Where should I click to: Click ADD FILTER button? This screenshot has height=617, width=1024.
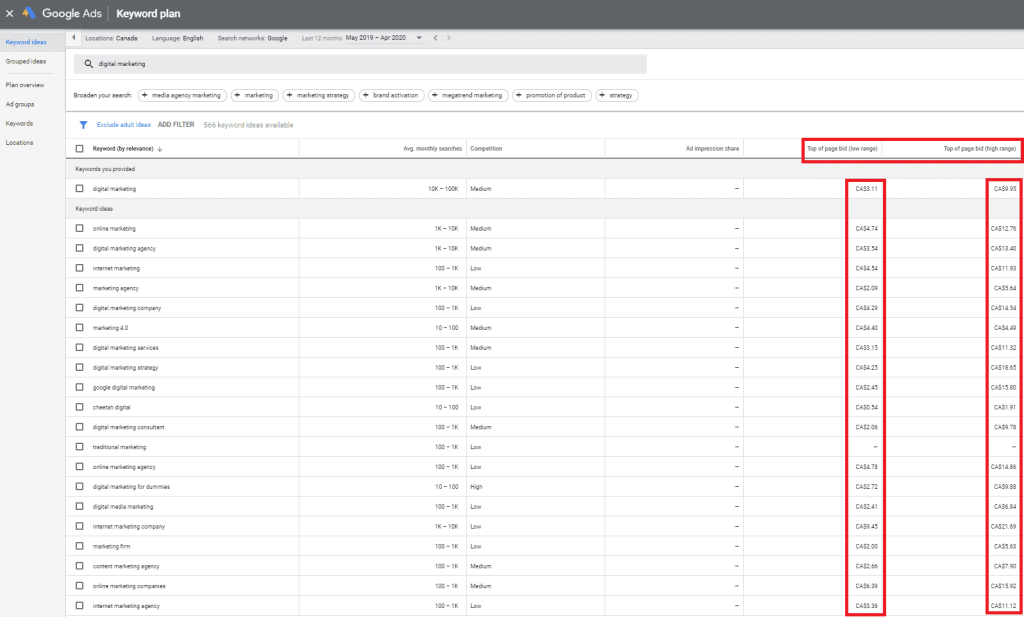[176, 125]
